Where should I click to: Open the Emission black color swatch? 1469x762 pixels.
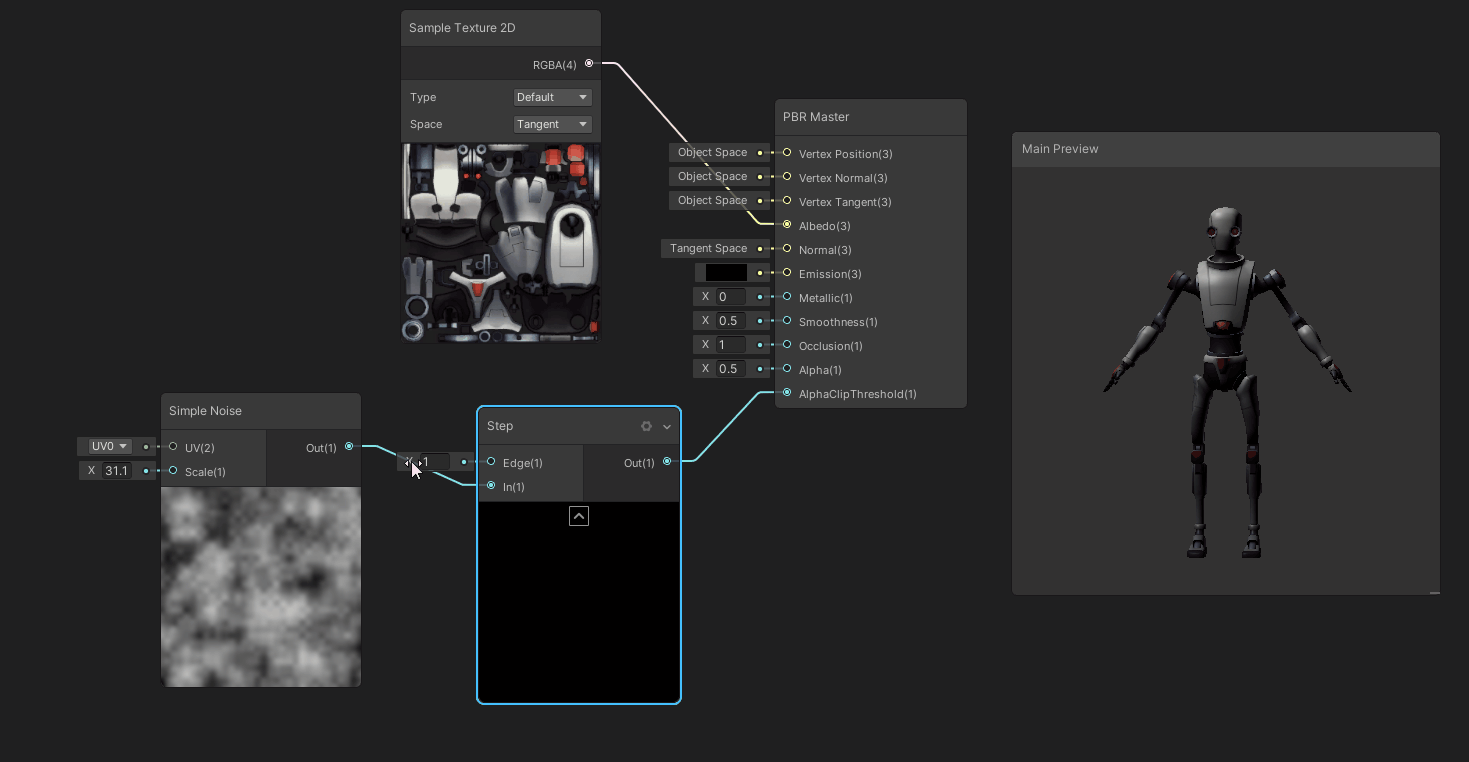(x=726, y=272)
